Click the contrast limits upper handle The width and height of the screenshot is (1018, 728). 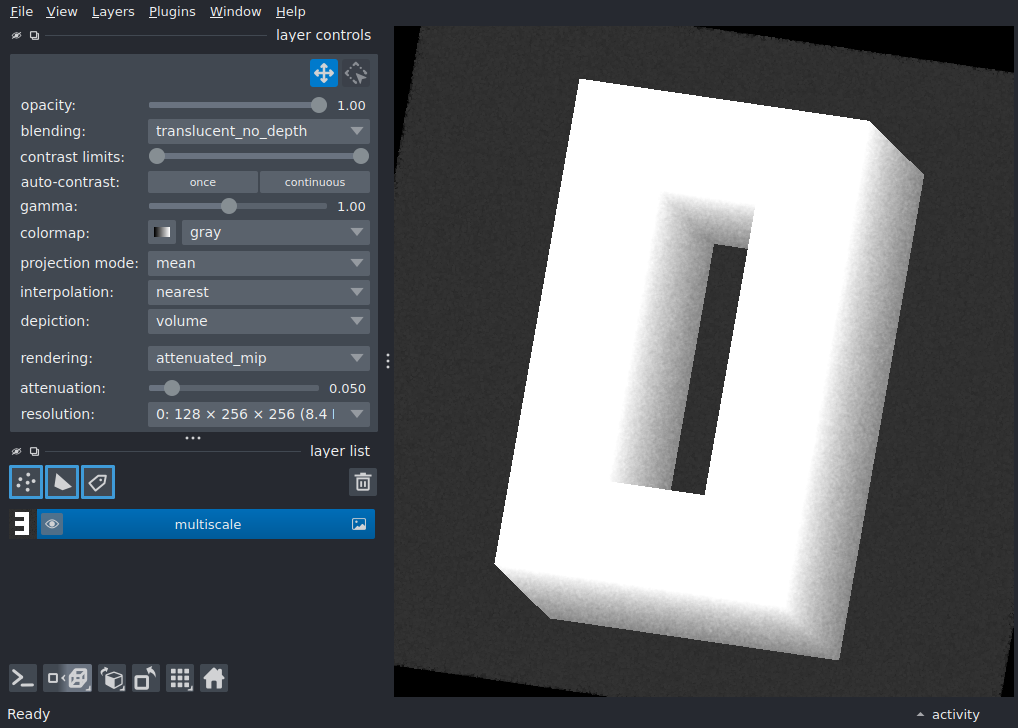[361, 157]
